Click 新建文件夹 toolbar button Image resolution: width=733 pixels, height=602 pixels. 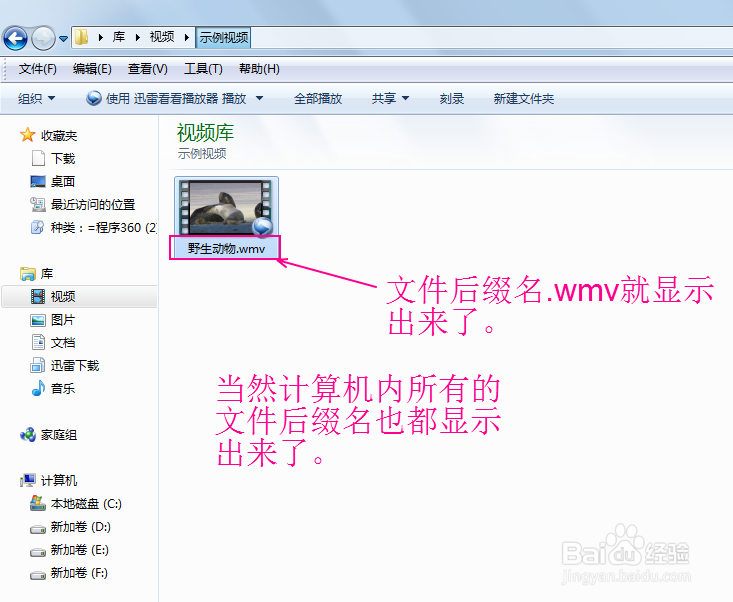pyautogui.click(x=524, y=99)
